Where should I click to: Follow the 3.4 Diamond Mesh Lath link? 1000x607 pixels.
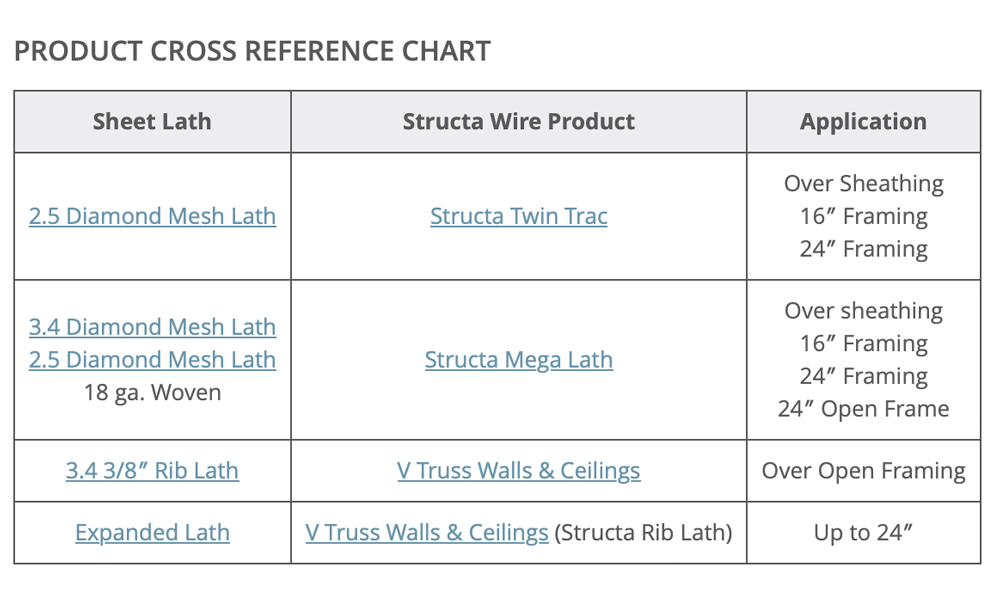(x=152, y=327)
